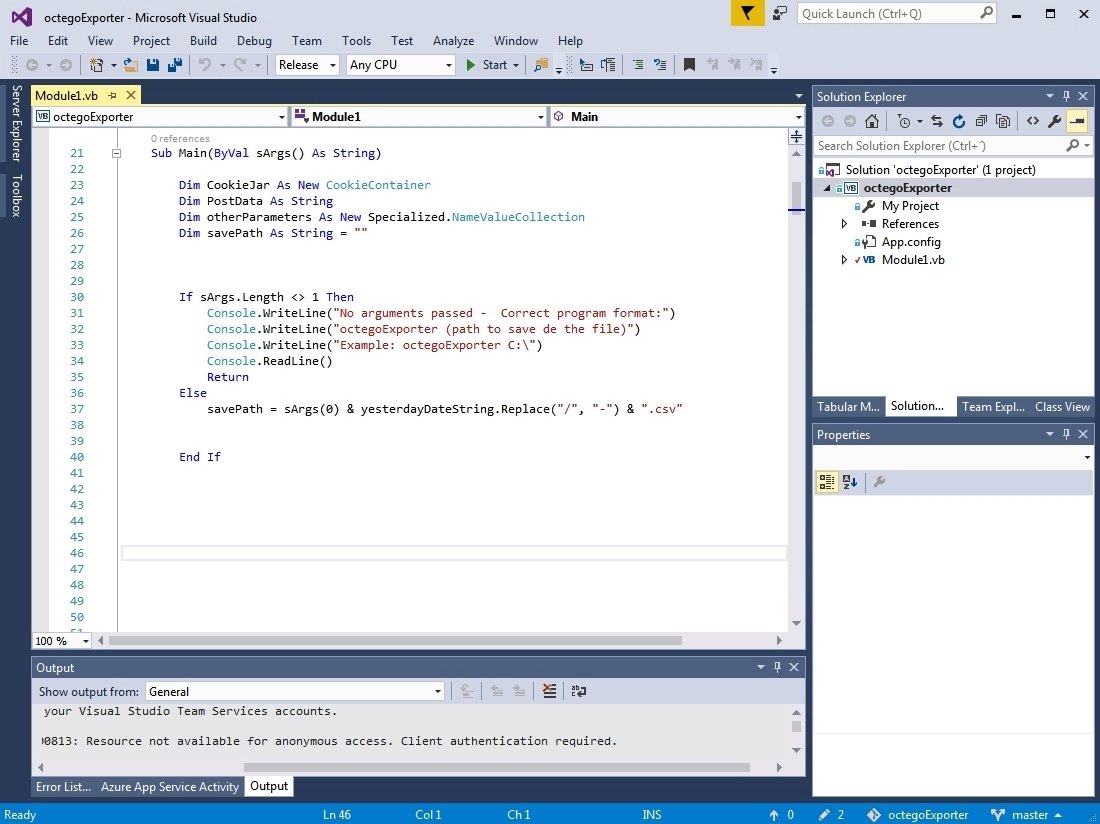Open the Server Explorer side tab
The width and height of the screenshot is (1100, 824).
[16, 123]
